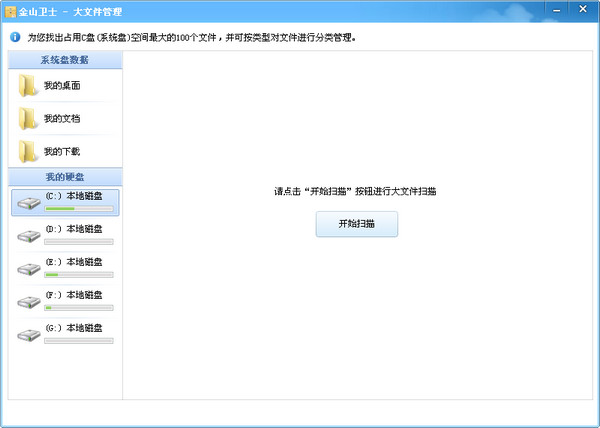This screenshot has width=600, height=428.
Task: Select the (D:) drive icon
Action: coord(29,236)
